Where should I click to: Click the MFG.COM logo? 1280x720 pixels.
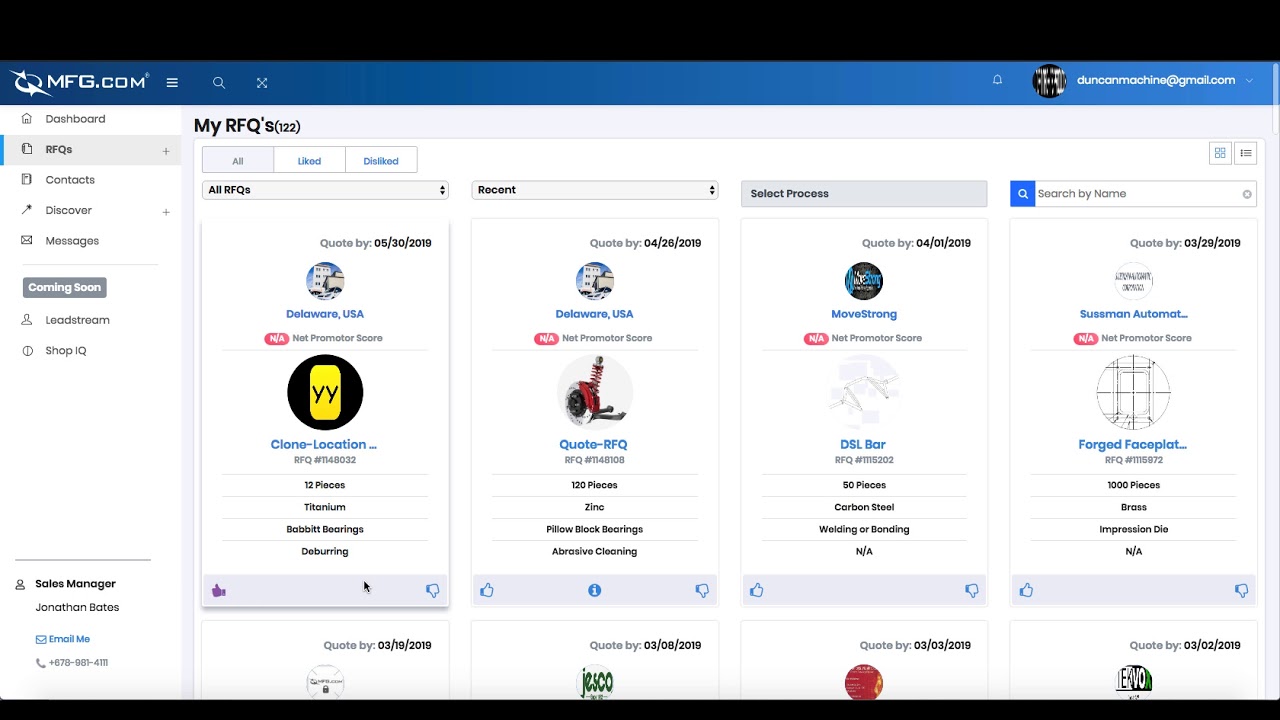click(x=80, y=82)
